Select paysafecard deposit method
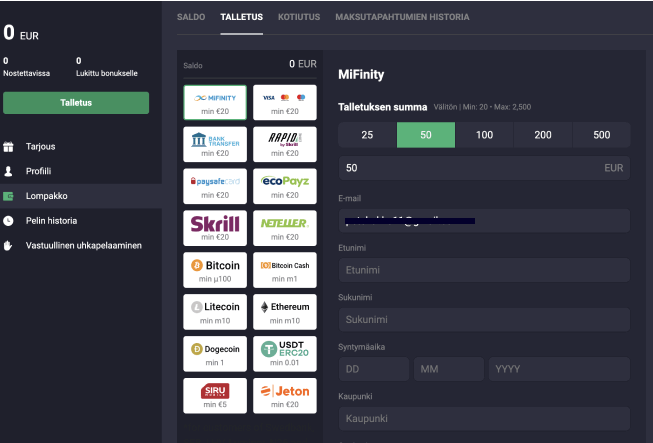 (x=215, y=186)
